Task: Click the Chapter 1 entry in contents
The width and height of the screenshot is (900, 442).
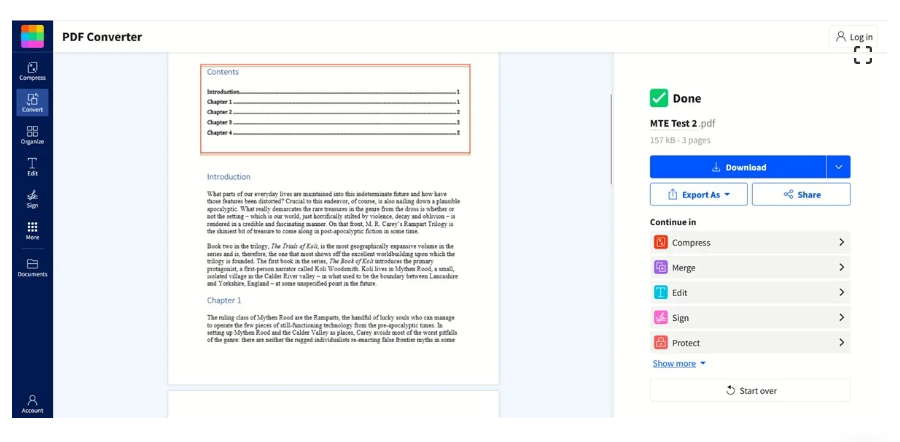Action: pyautogui.click(x=333, y=102)
